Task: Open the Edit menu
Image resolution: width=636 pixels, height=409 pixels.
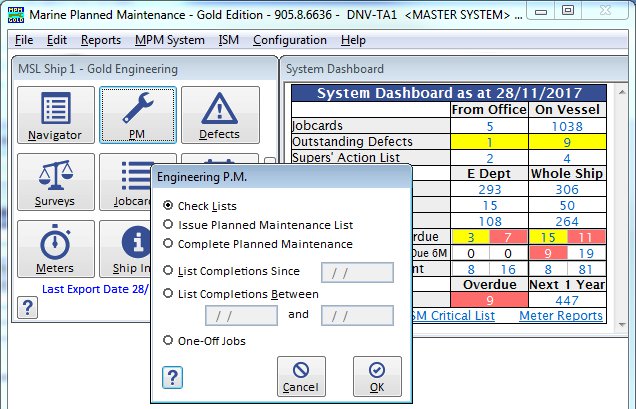Action: click(57, 40)
